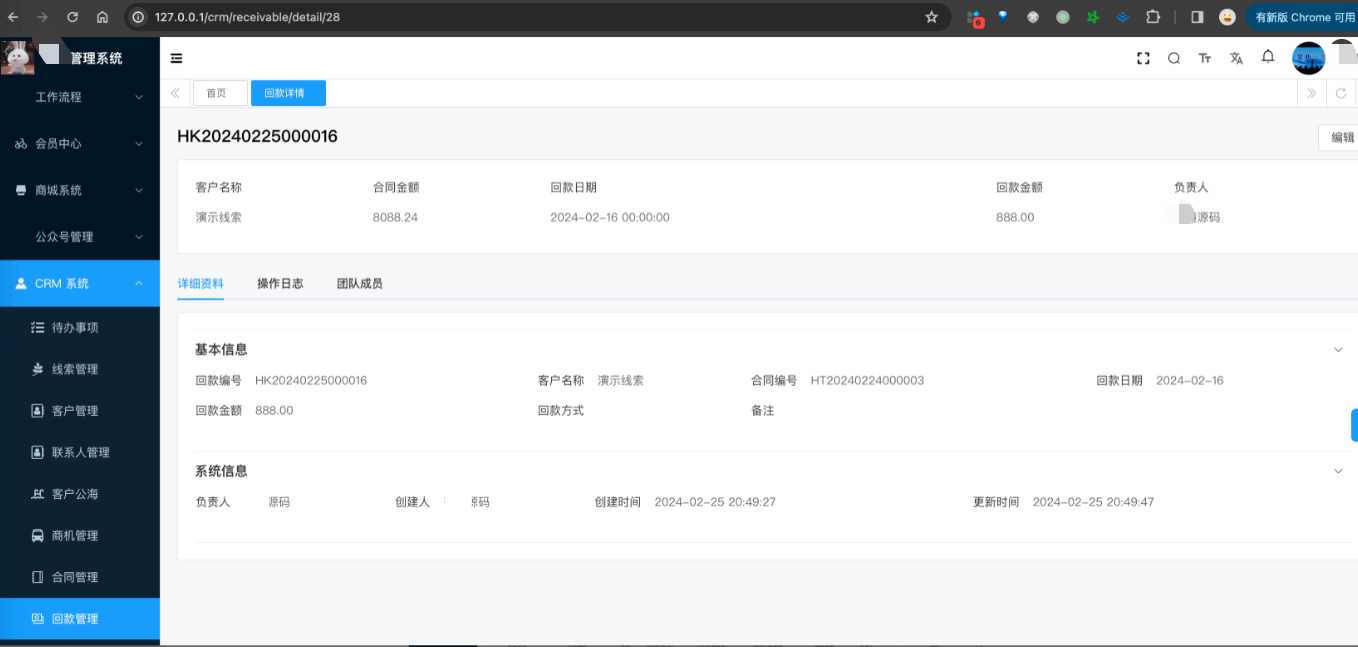Click the hamburger menu collapse icon
This screenshot has width=1358, height=647.
[177, 58]
